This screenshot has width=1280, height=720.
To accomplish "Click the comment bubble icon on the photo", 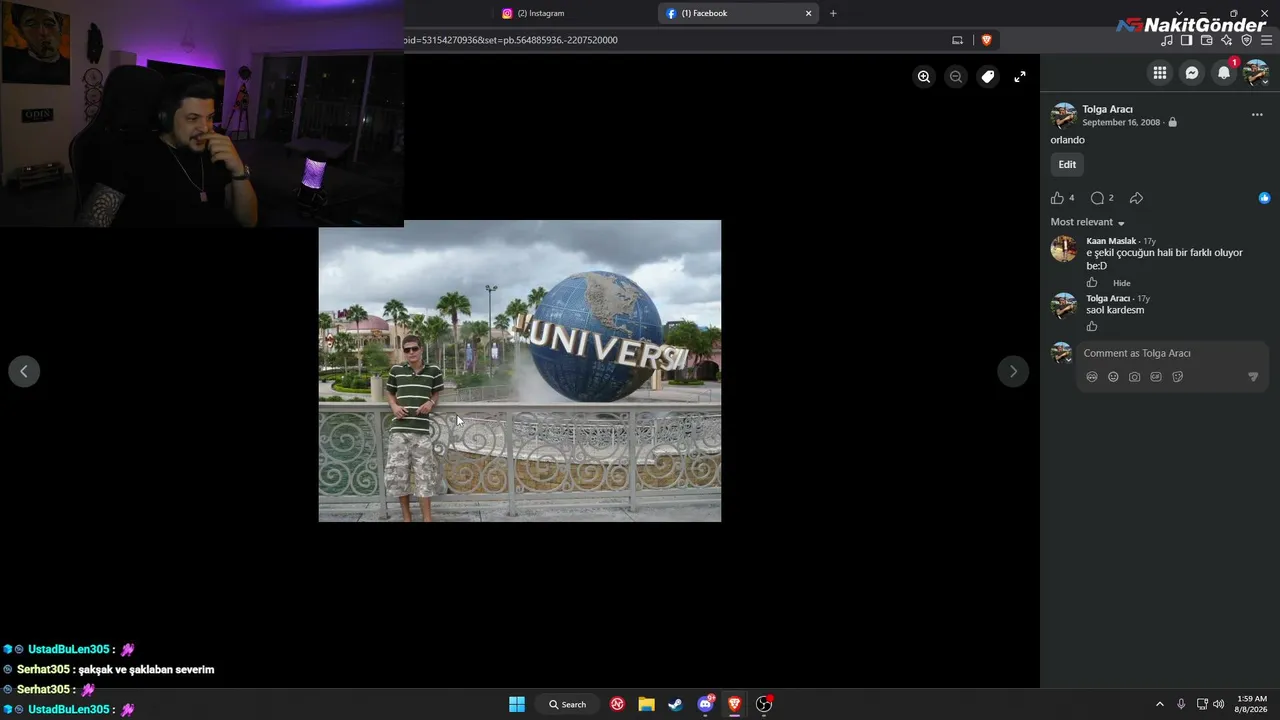I will pos(1097,198).
